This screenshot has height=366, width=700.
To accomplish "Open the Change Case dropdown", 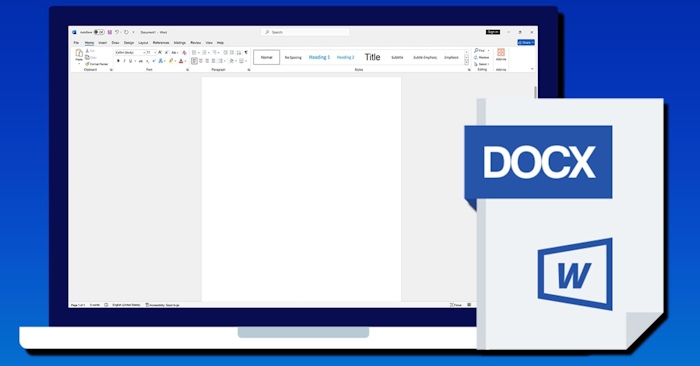I will (175, 53).
